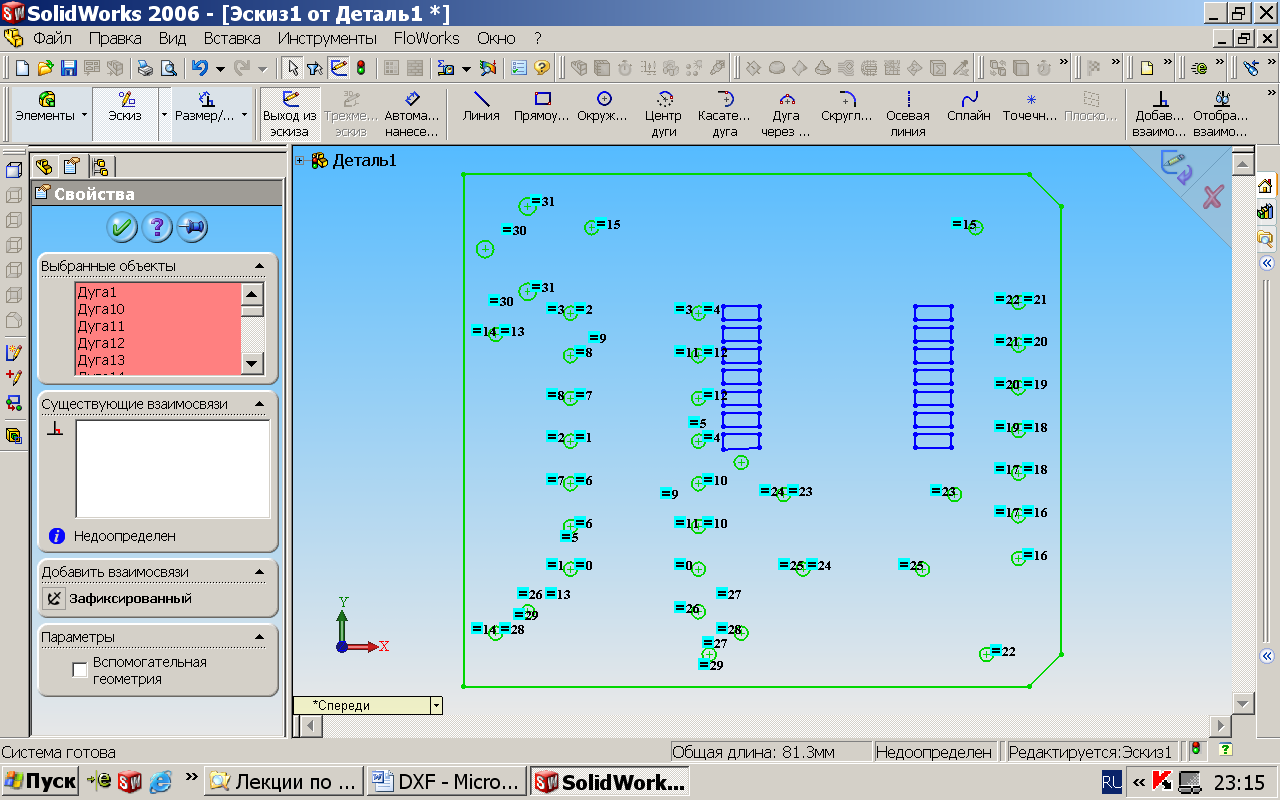The width and height of the screenshot is (1280, 800).
Task: Collapse Существующие взаимосвязи section
Action: pos(260,404)
